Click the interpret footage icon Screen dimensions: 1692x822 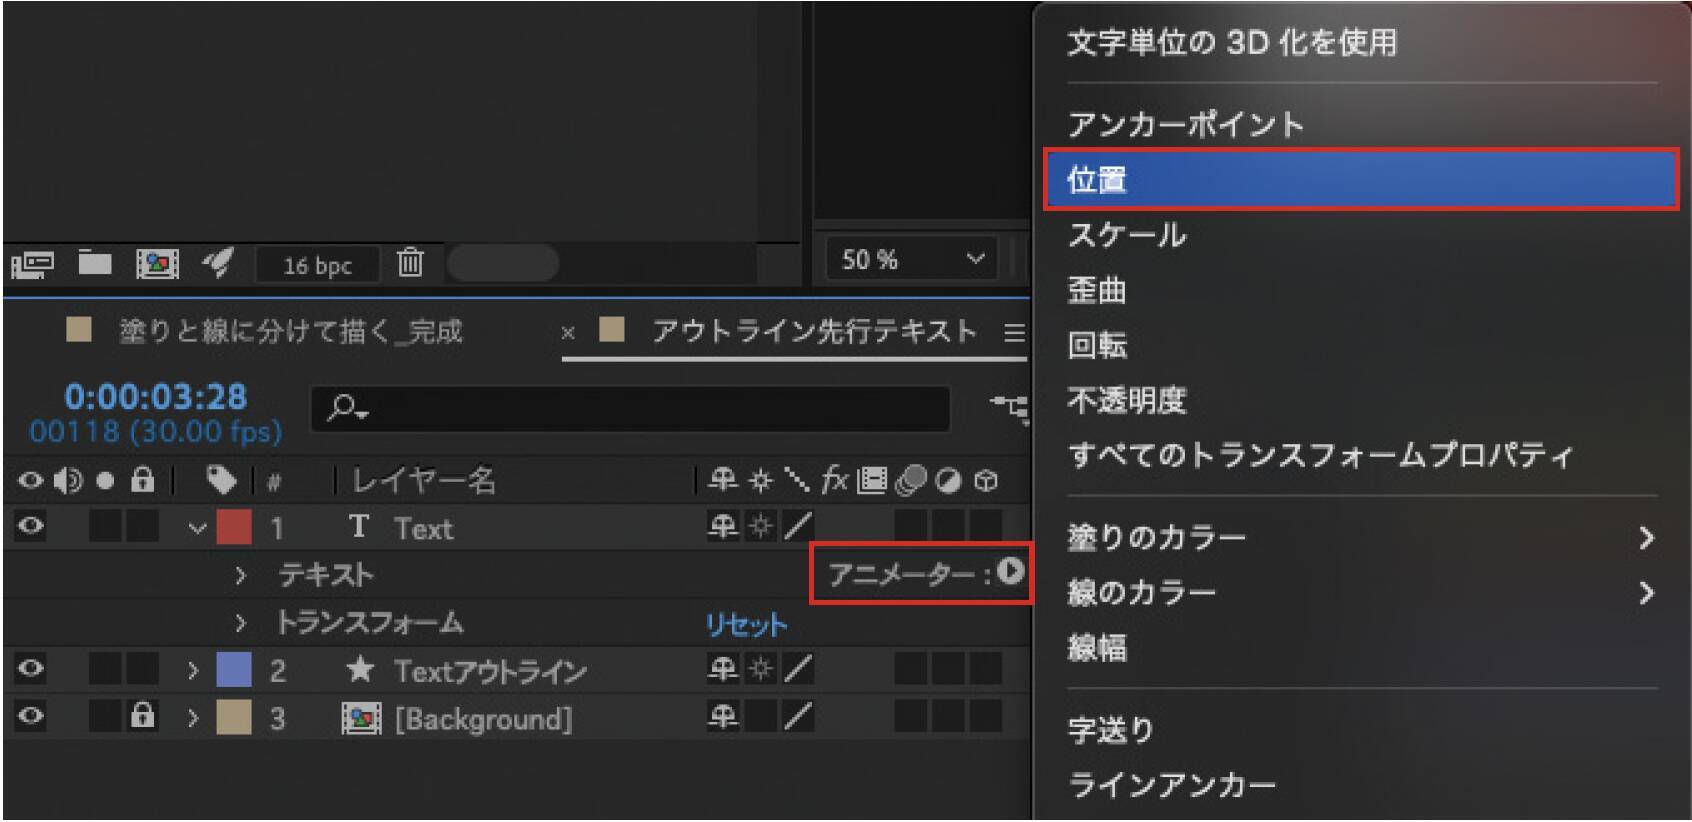pos(32,264)
